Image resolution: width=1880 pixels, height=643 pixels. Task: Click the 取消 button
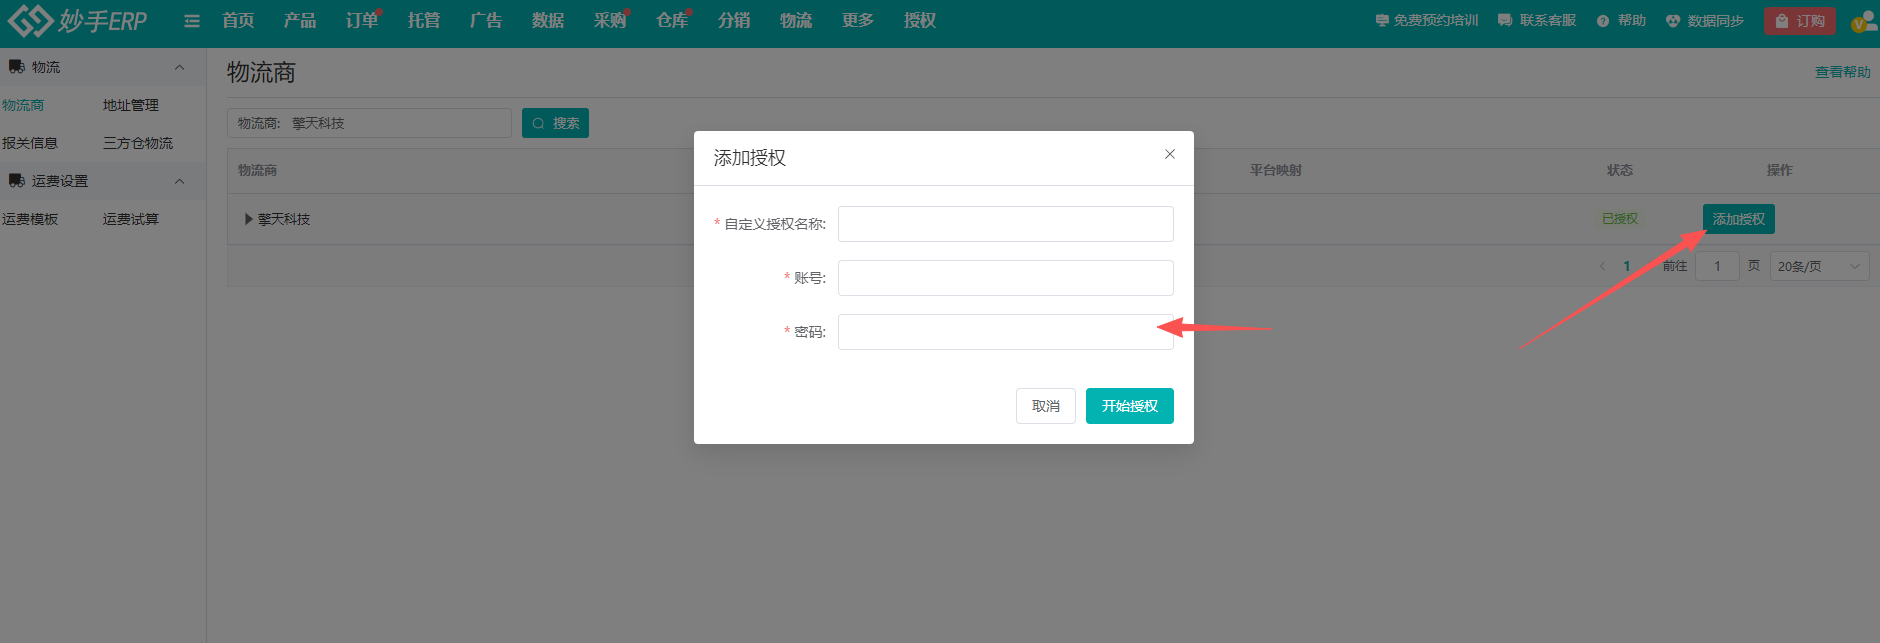[x=1046, y=406]
